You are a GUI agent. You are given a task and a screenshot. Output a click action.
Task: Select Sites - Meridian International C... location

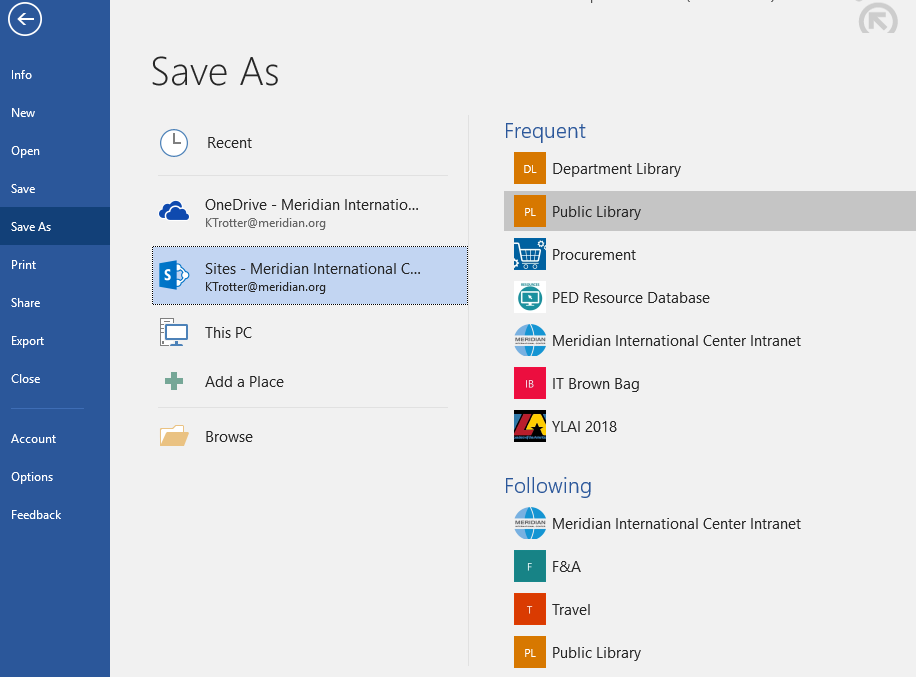310,276
